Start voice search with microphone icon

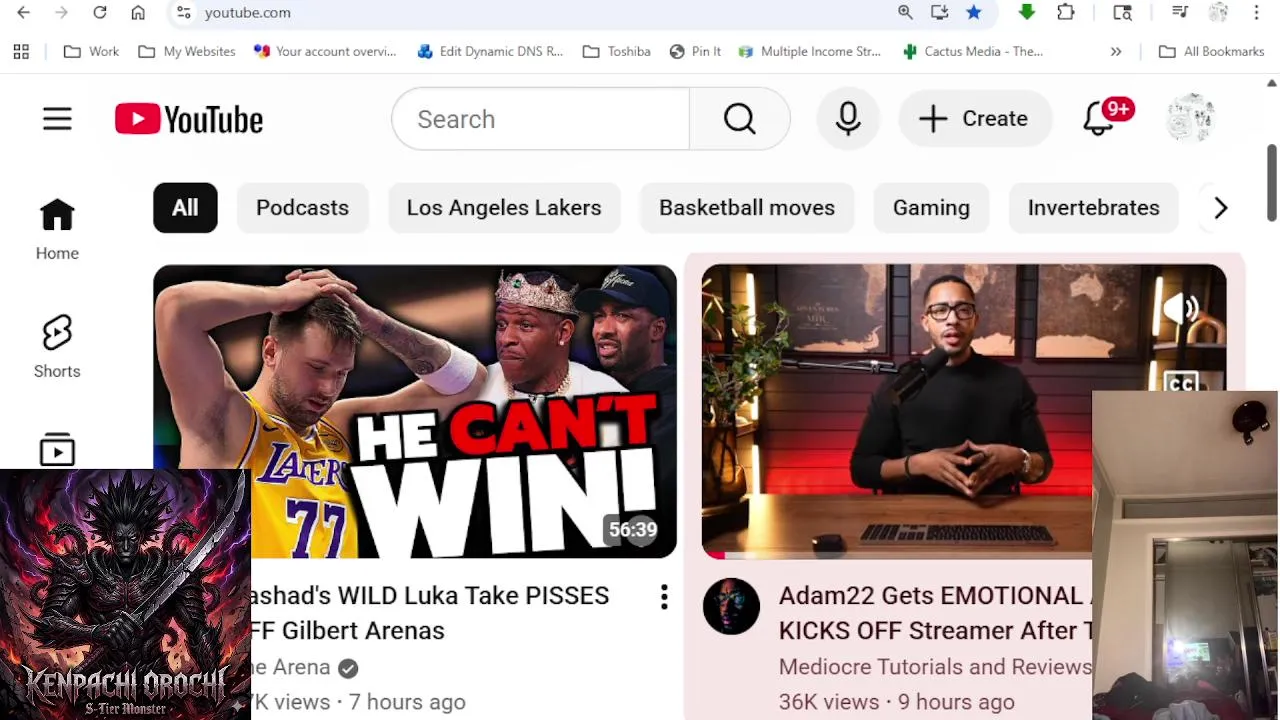tap(848, 119)
